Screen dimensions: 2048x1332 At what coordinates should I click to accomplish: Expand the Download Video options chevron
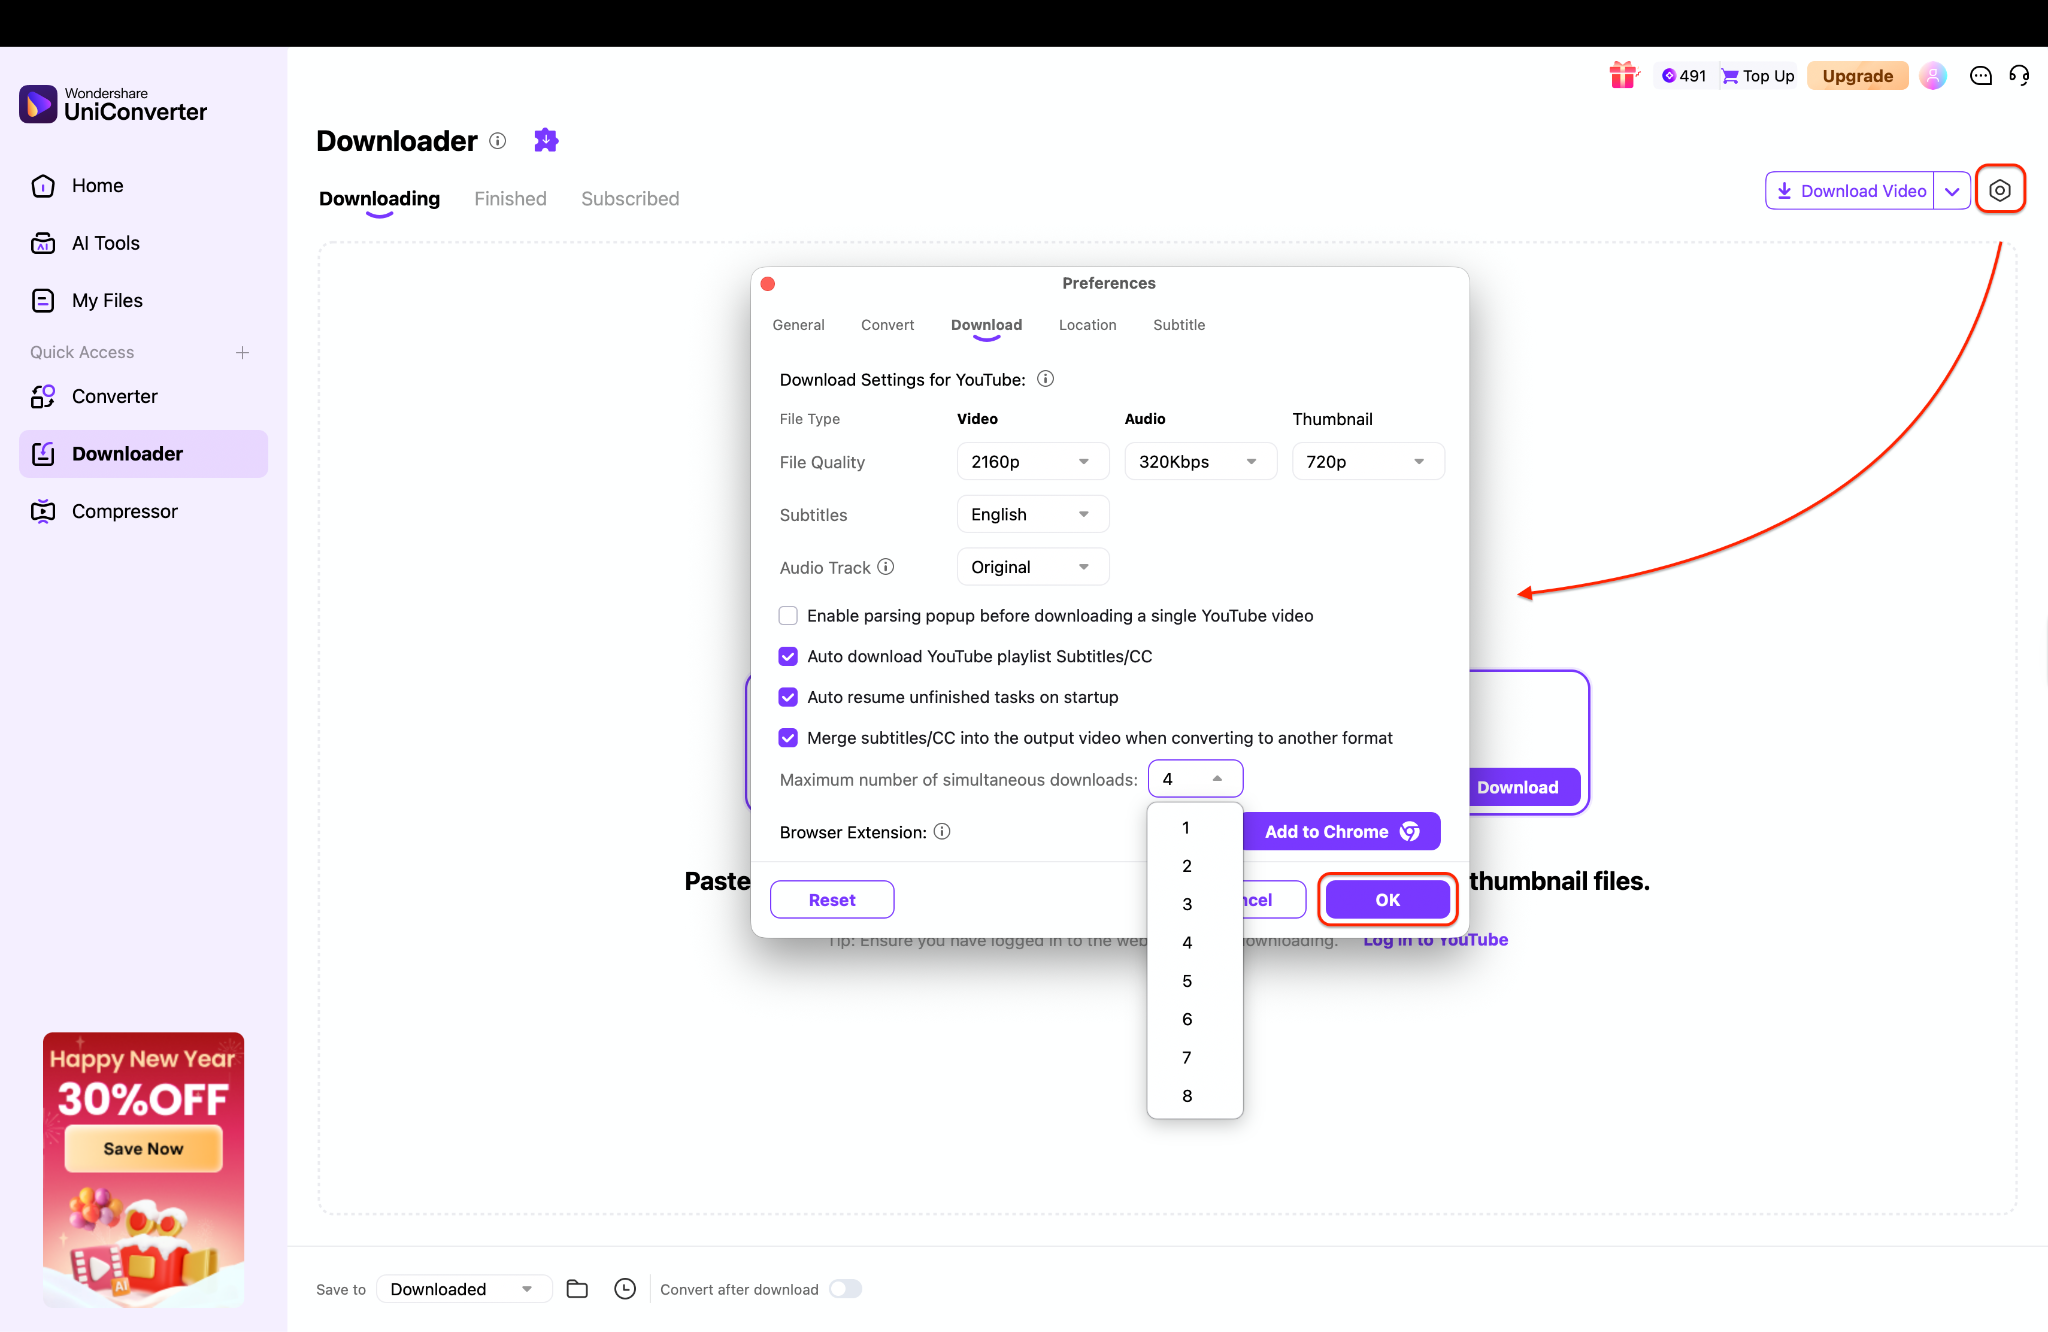click(1952, 190)
